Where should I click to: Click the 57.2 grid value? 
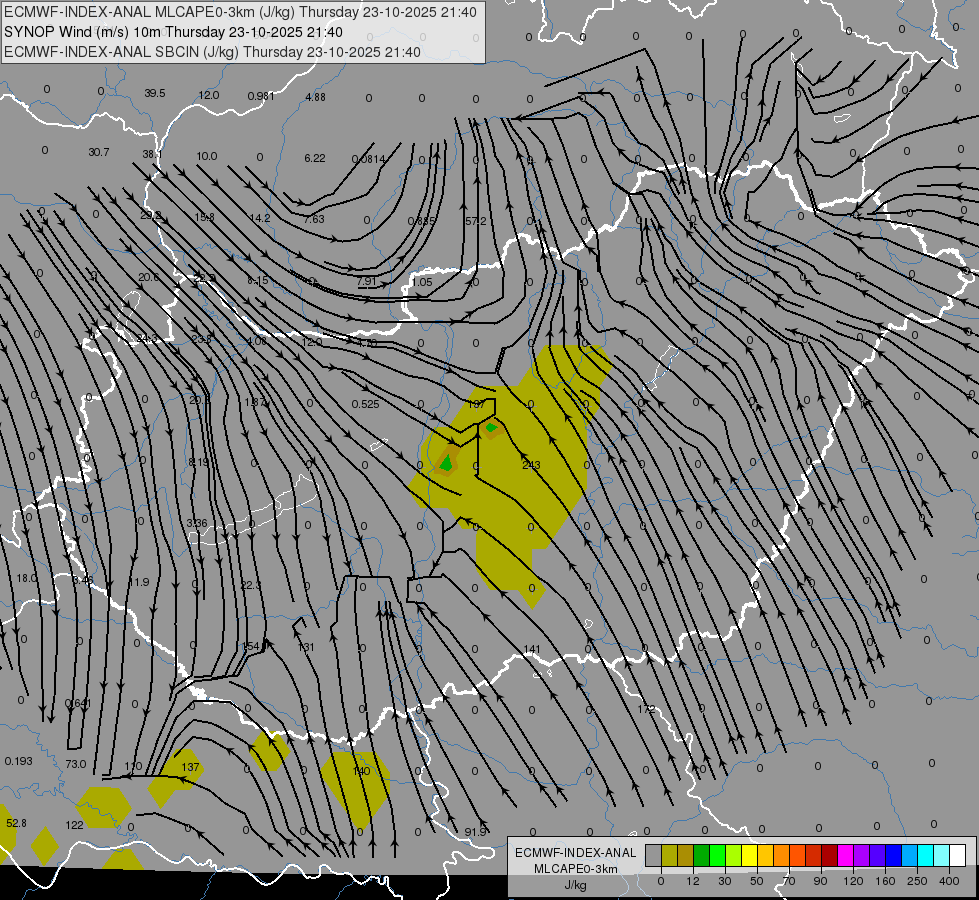coord(476,222)
